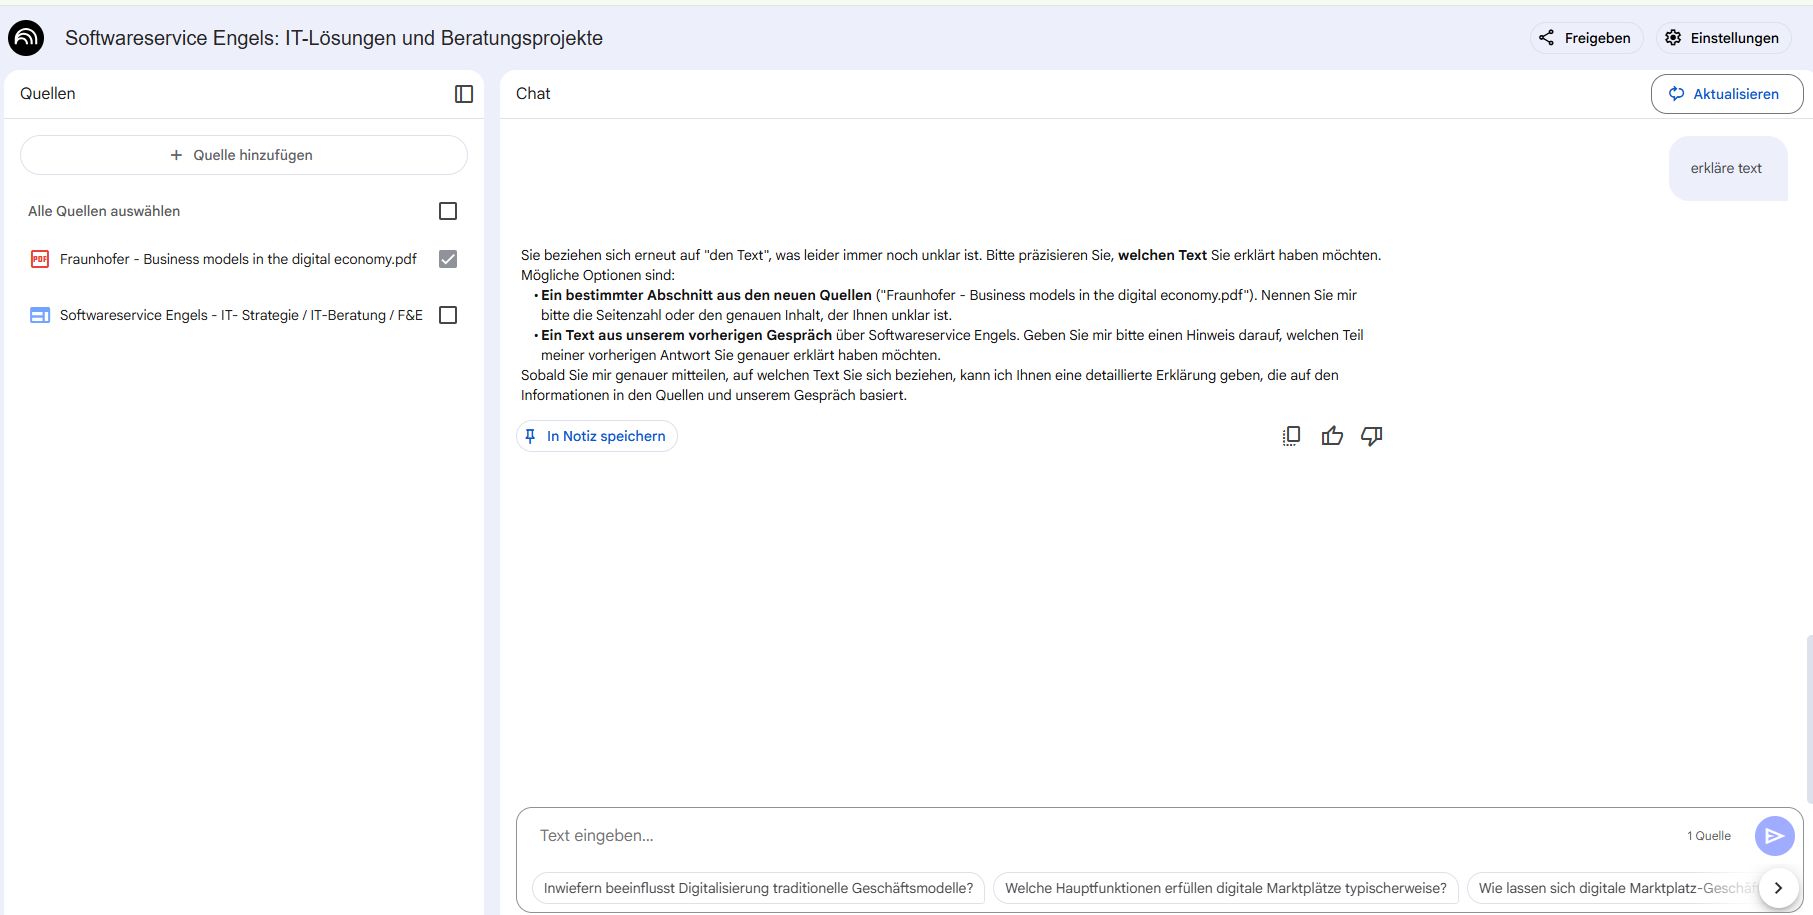The height and width of the screenshot is (915, 1813).
Task: Add a source via Quelle hinzufügen
Action: coord(243,155)
